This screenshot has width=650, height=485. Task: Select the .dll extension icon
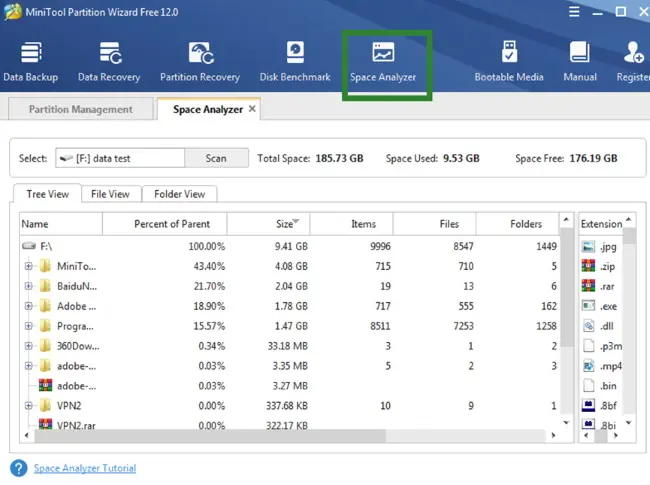tap(588, 326)
